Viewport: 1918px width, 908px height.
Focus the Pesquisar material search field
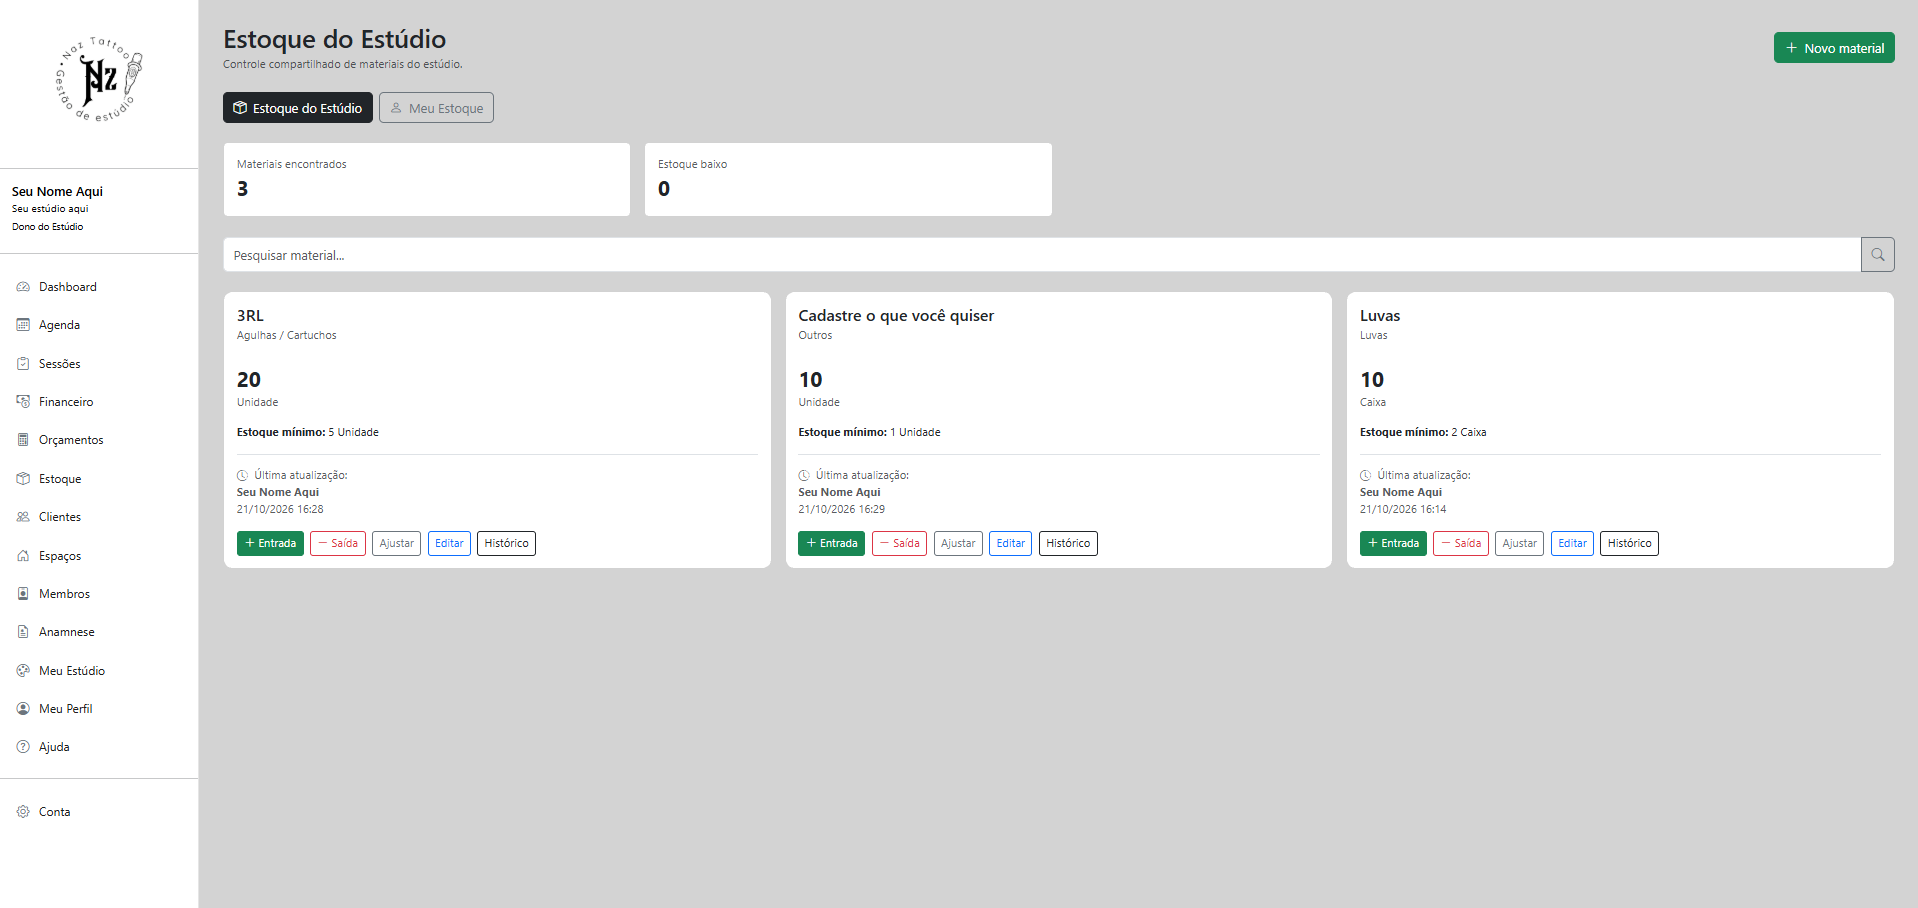point(1042,255)
